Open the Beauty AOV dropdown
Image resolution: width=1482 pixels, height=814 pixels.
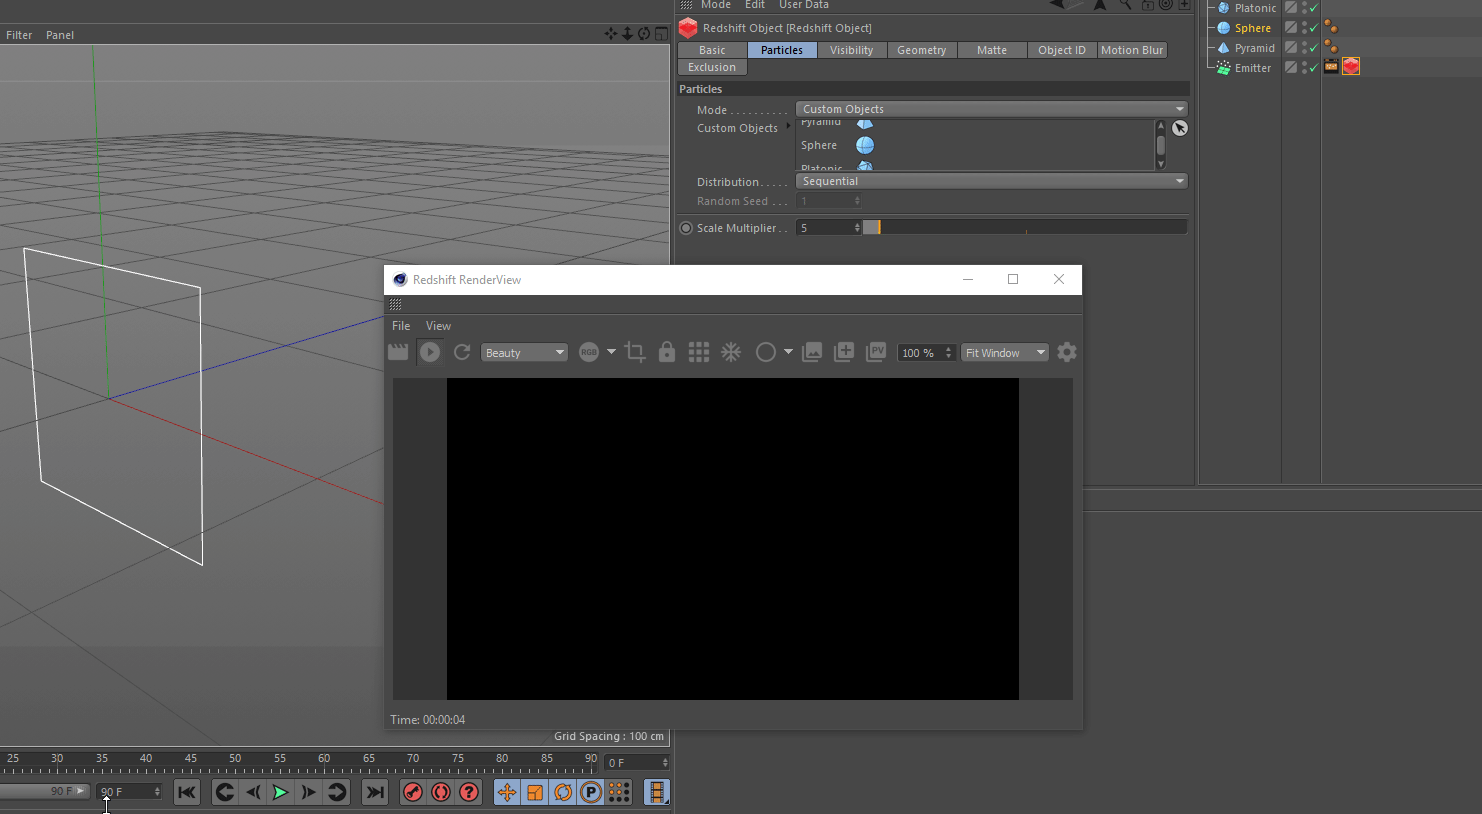[525, 352]
